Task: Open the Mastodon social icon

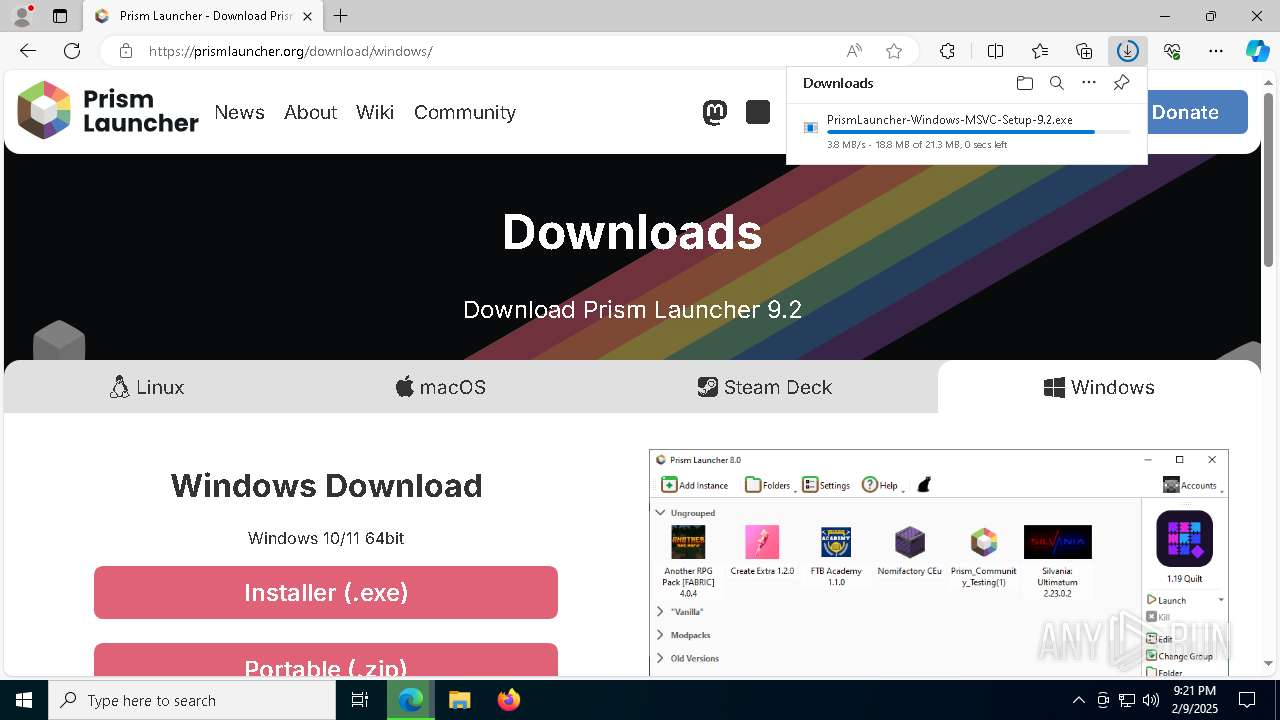Action: (x=715, y=113)
